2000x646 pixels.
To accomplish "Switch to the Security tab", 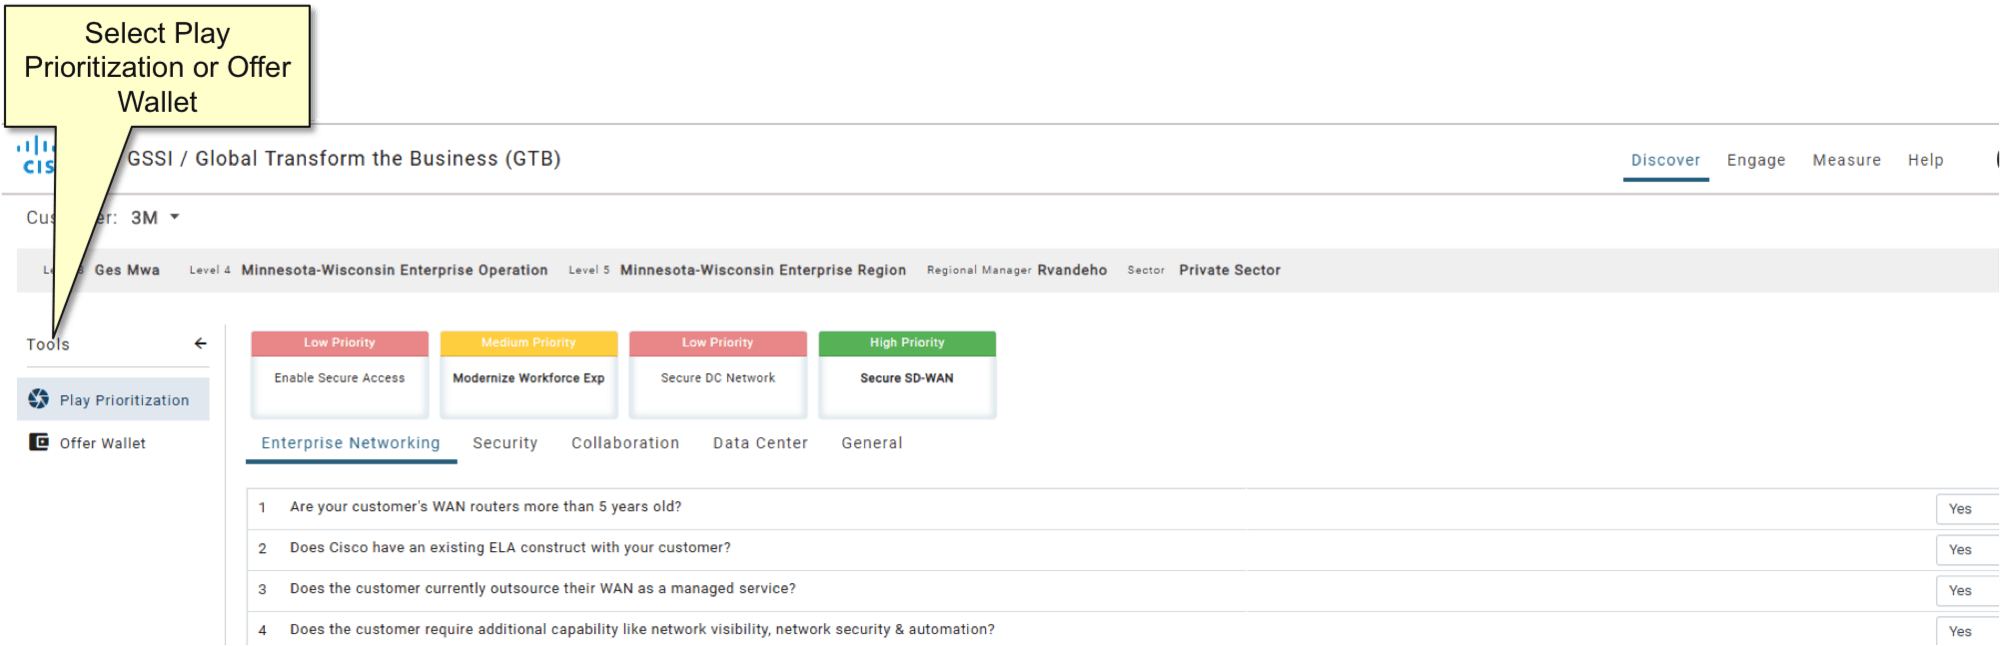I will point(505,443).
